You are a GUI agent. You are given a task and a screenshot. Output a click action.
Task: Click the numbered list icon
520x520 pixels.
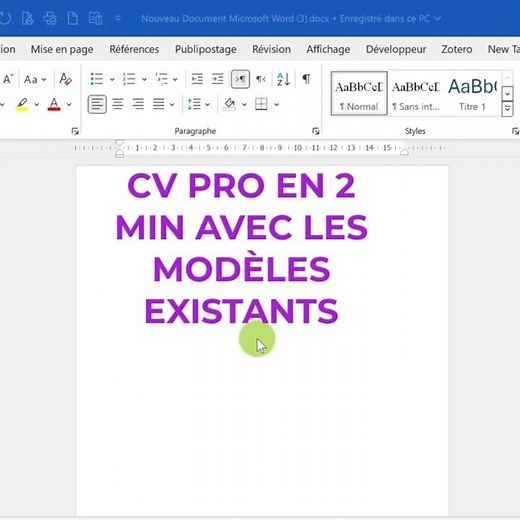click(129, 79)
